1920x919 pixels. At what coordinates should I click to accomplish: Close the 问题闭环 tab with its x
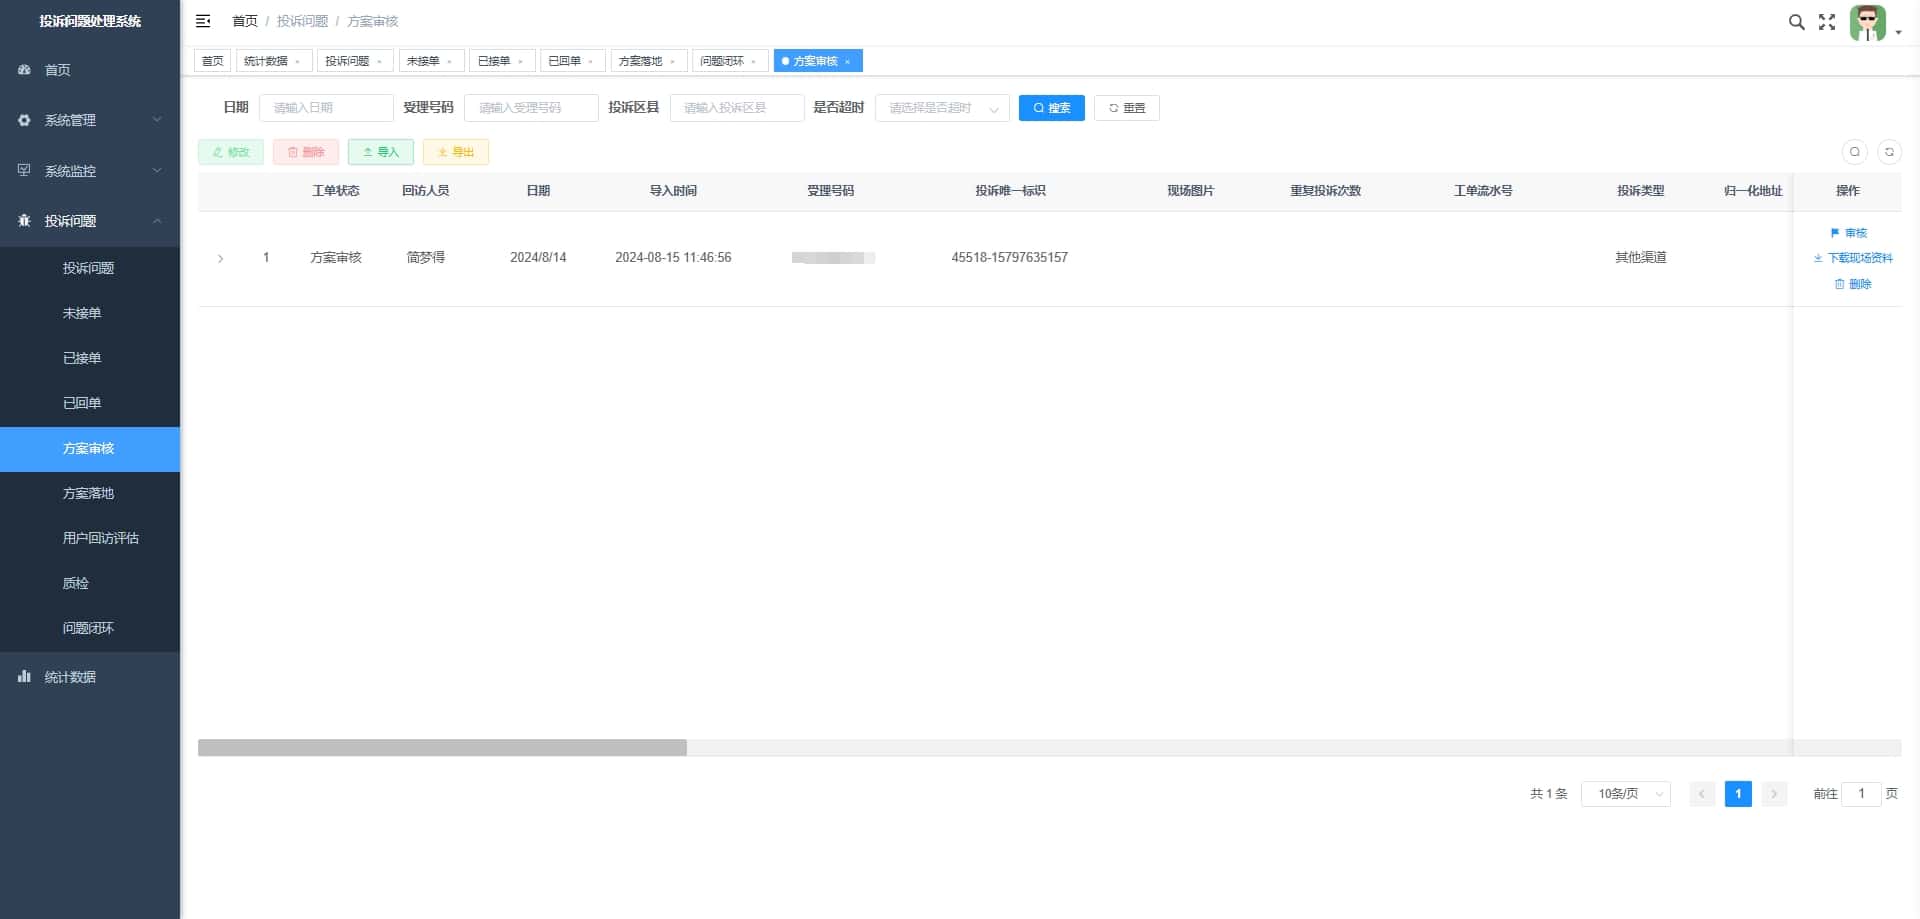(754, 62)
